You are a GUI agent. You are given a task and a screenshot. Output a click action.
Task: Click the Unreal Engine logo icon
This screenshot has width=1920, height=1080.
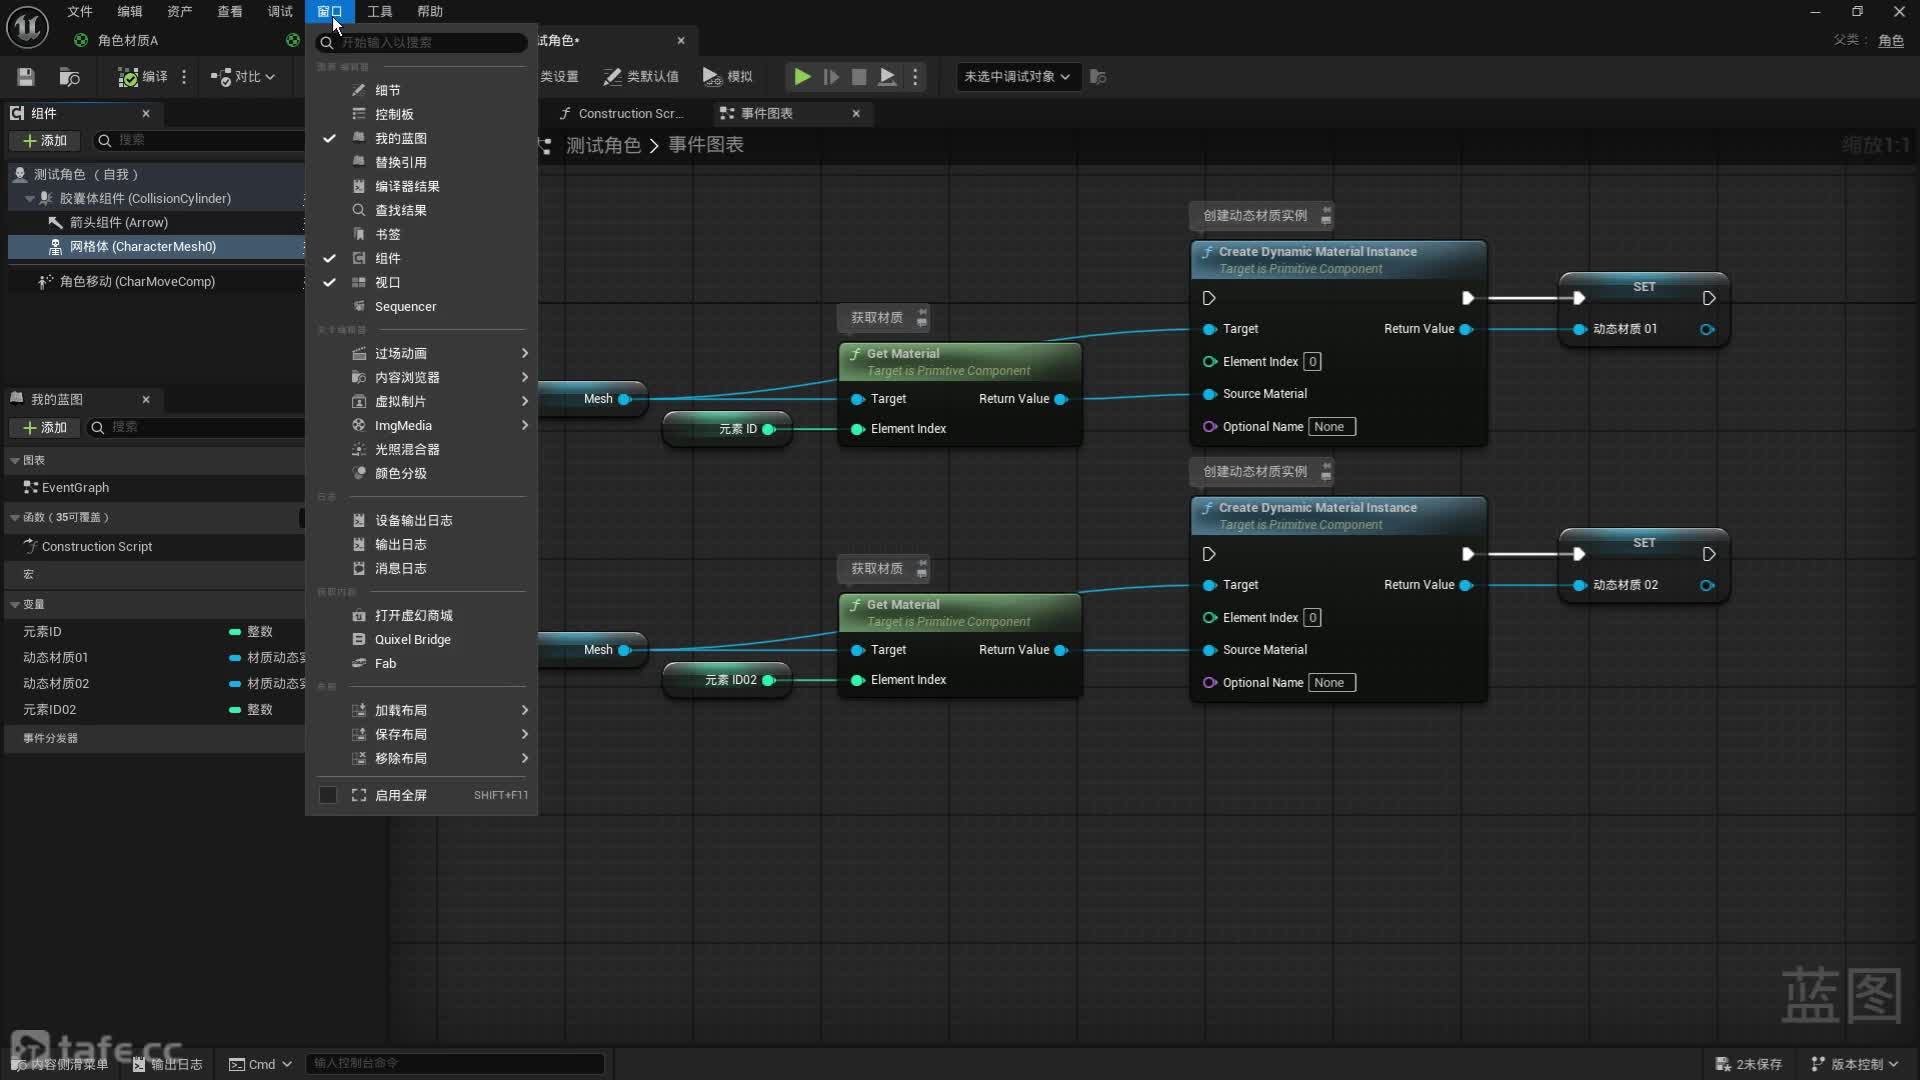click(x=27, y=27)
